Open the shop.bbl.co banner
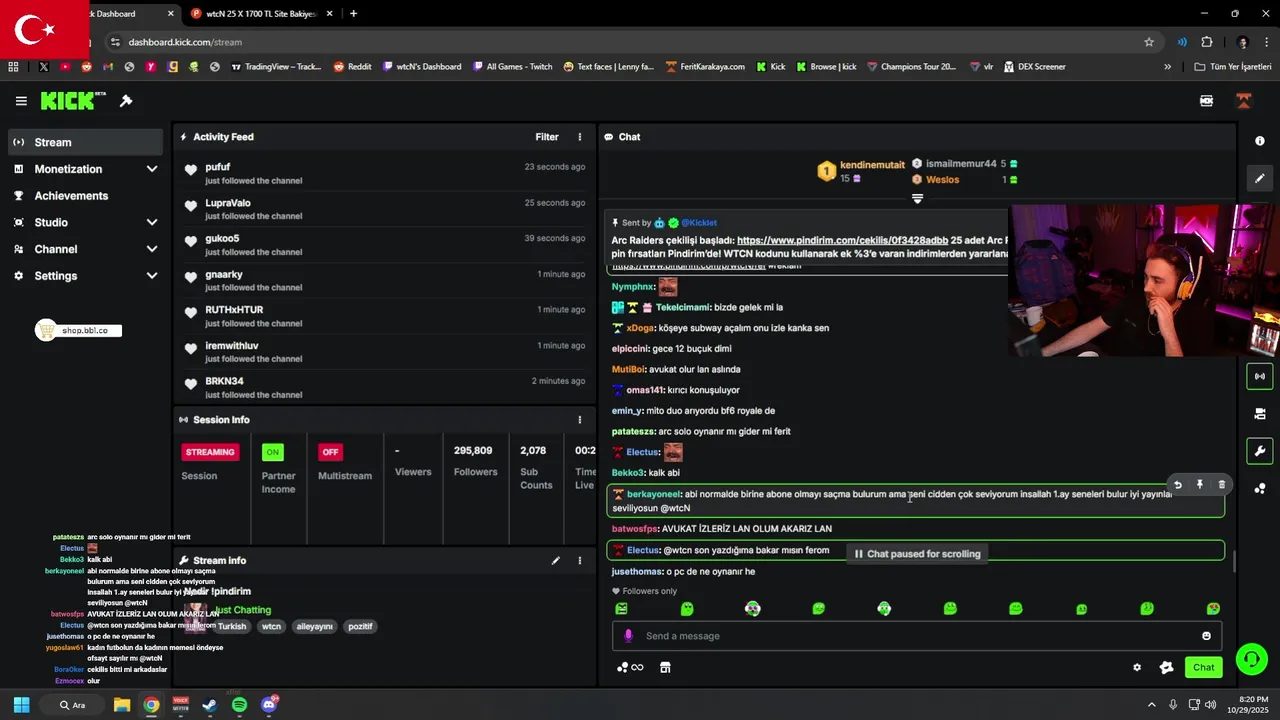This screenshot has width=1280, height=720. 79,330
